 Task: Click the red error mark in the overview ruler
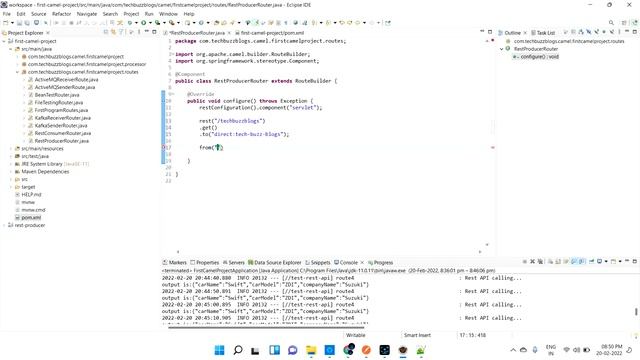click(493, 147)
